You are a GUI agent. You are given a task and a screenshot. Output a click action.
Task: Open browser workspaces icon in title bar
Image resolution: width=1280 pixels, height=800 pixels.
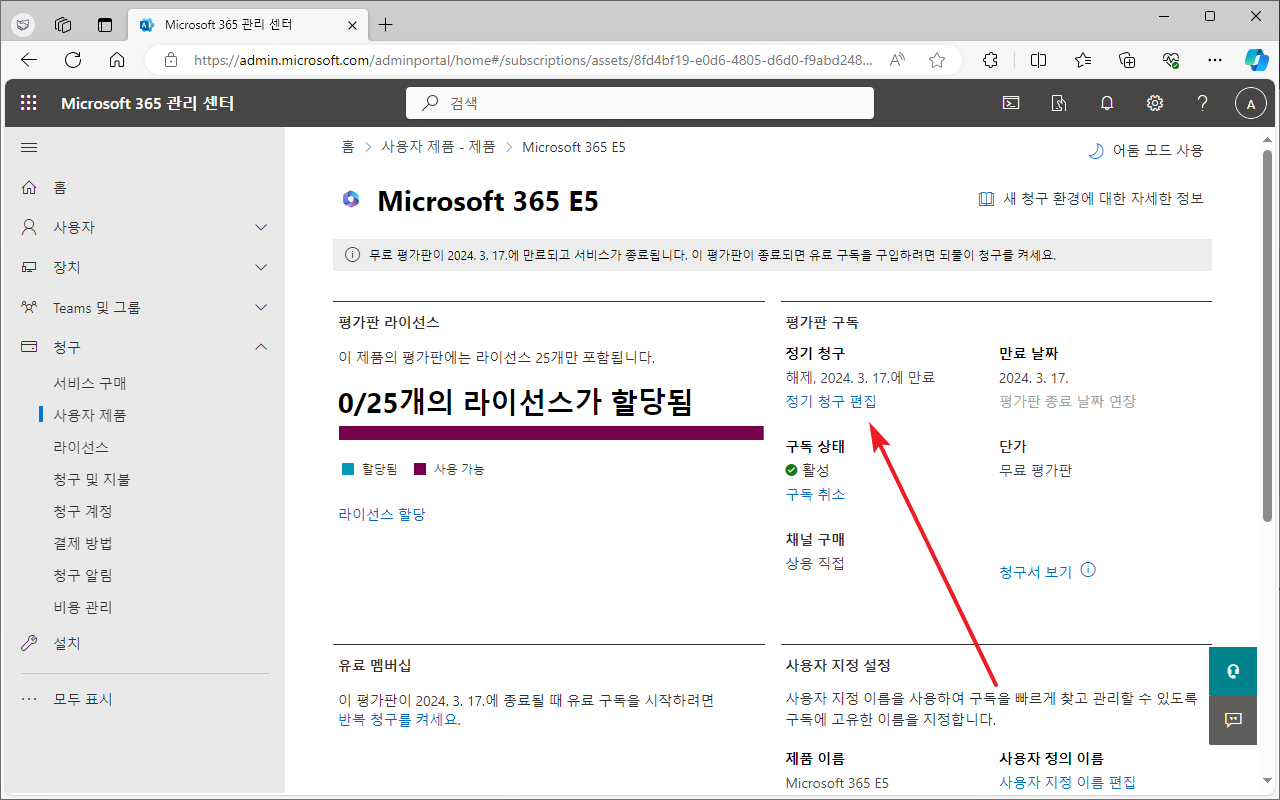(63, 24)
